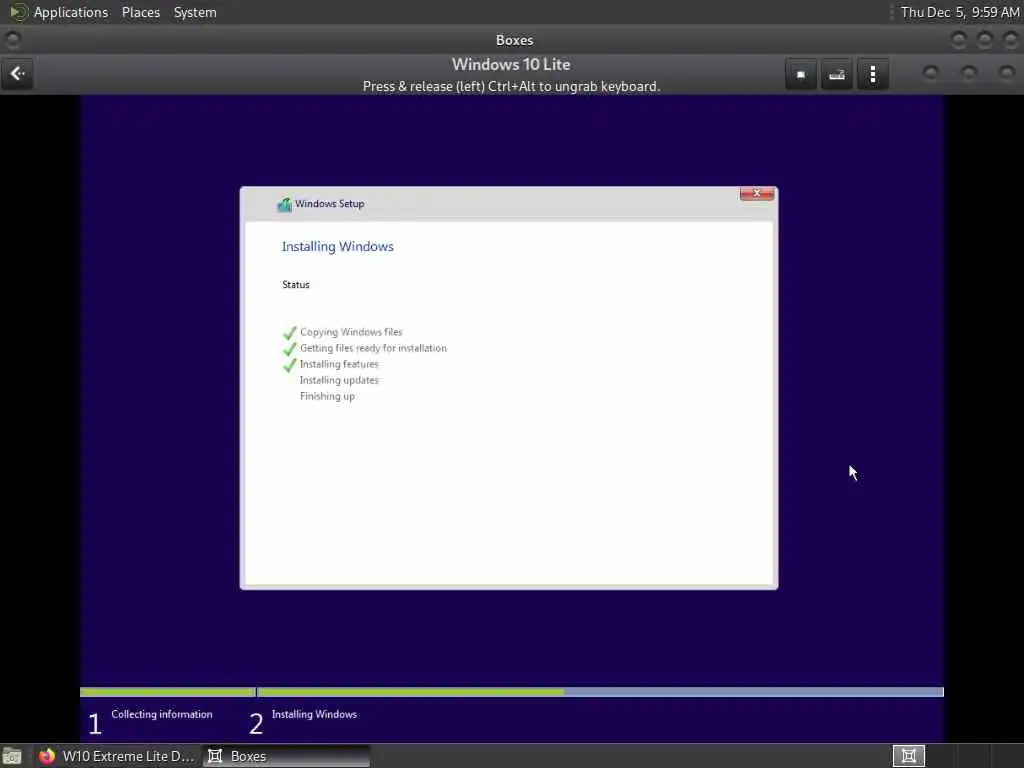This screenshot has width=1024, height=768.
Task: Click the Boxes window title bar text
Action: [x=514, y=40]
